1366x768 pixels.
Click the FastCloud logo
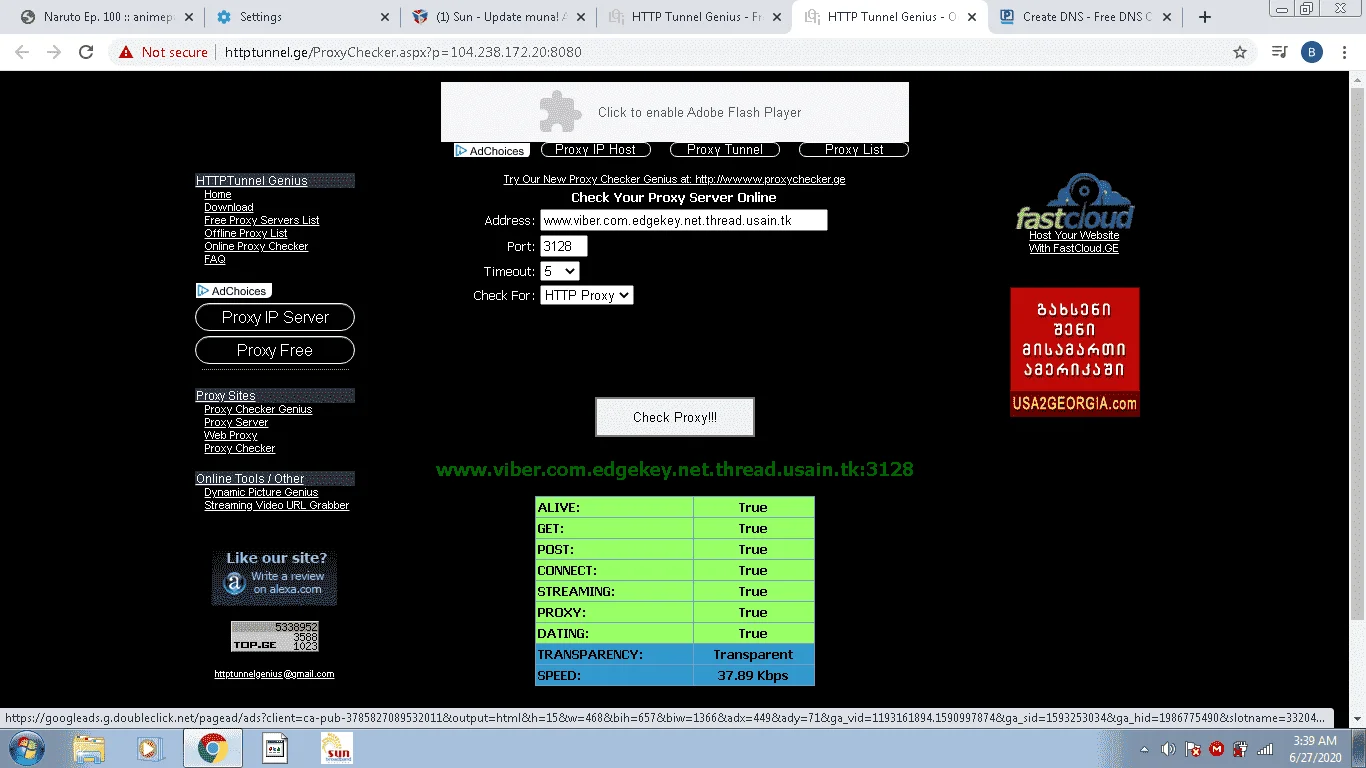click(x=1075, y=202)
